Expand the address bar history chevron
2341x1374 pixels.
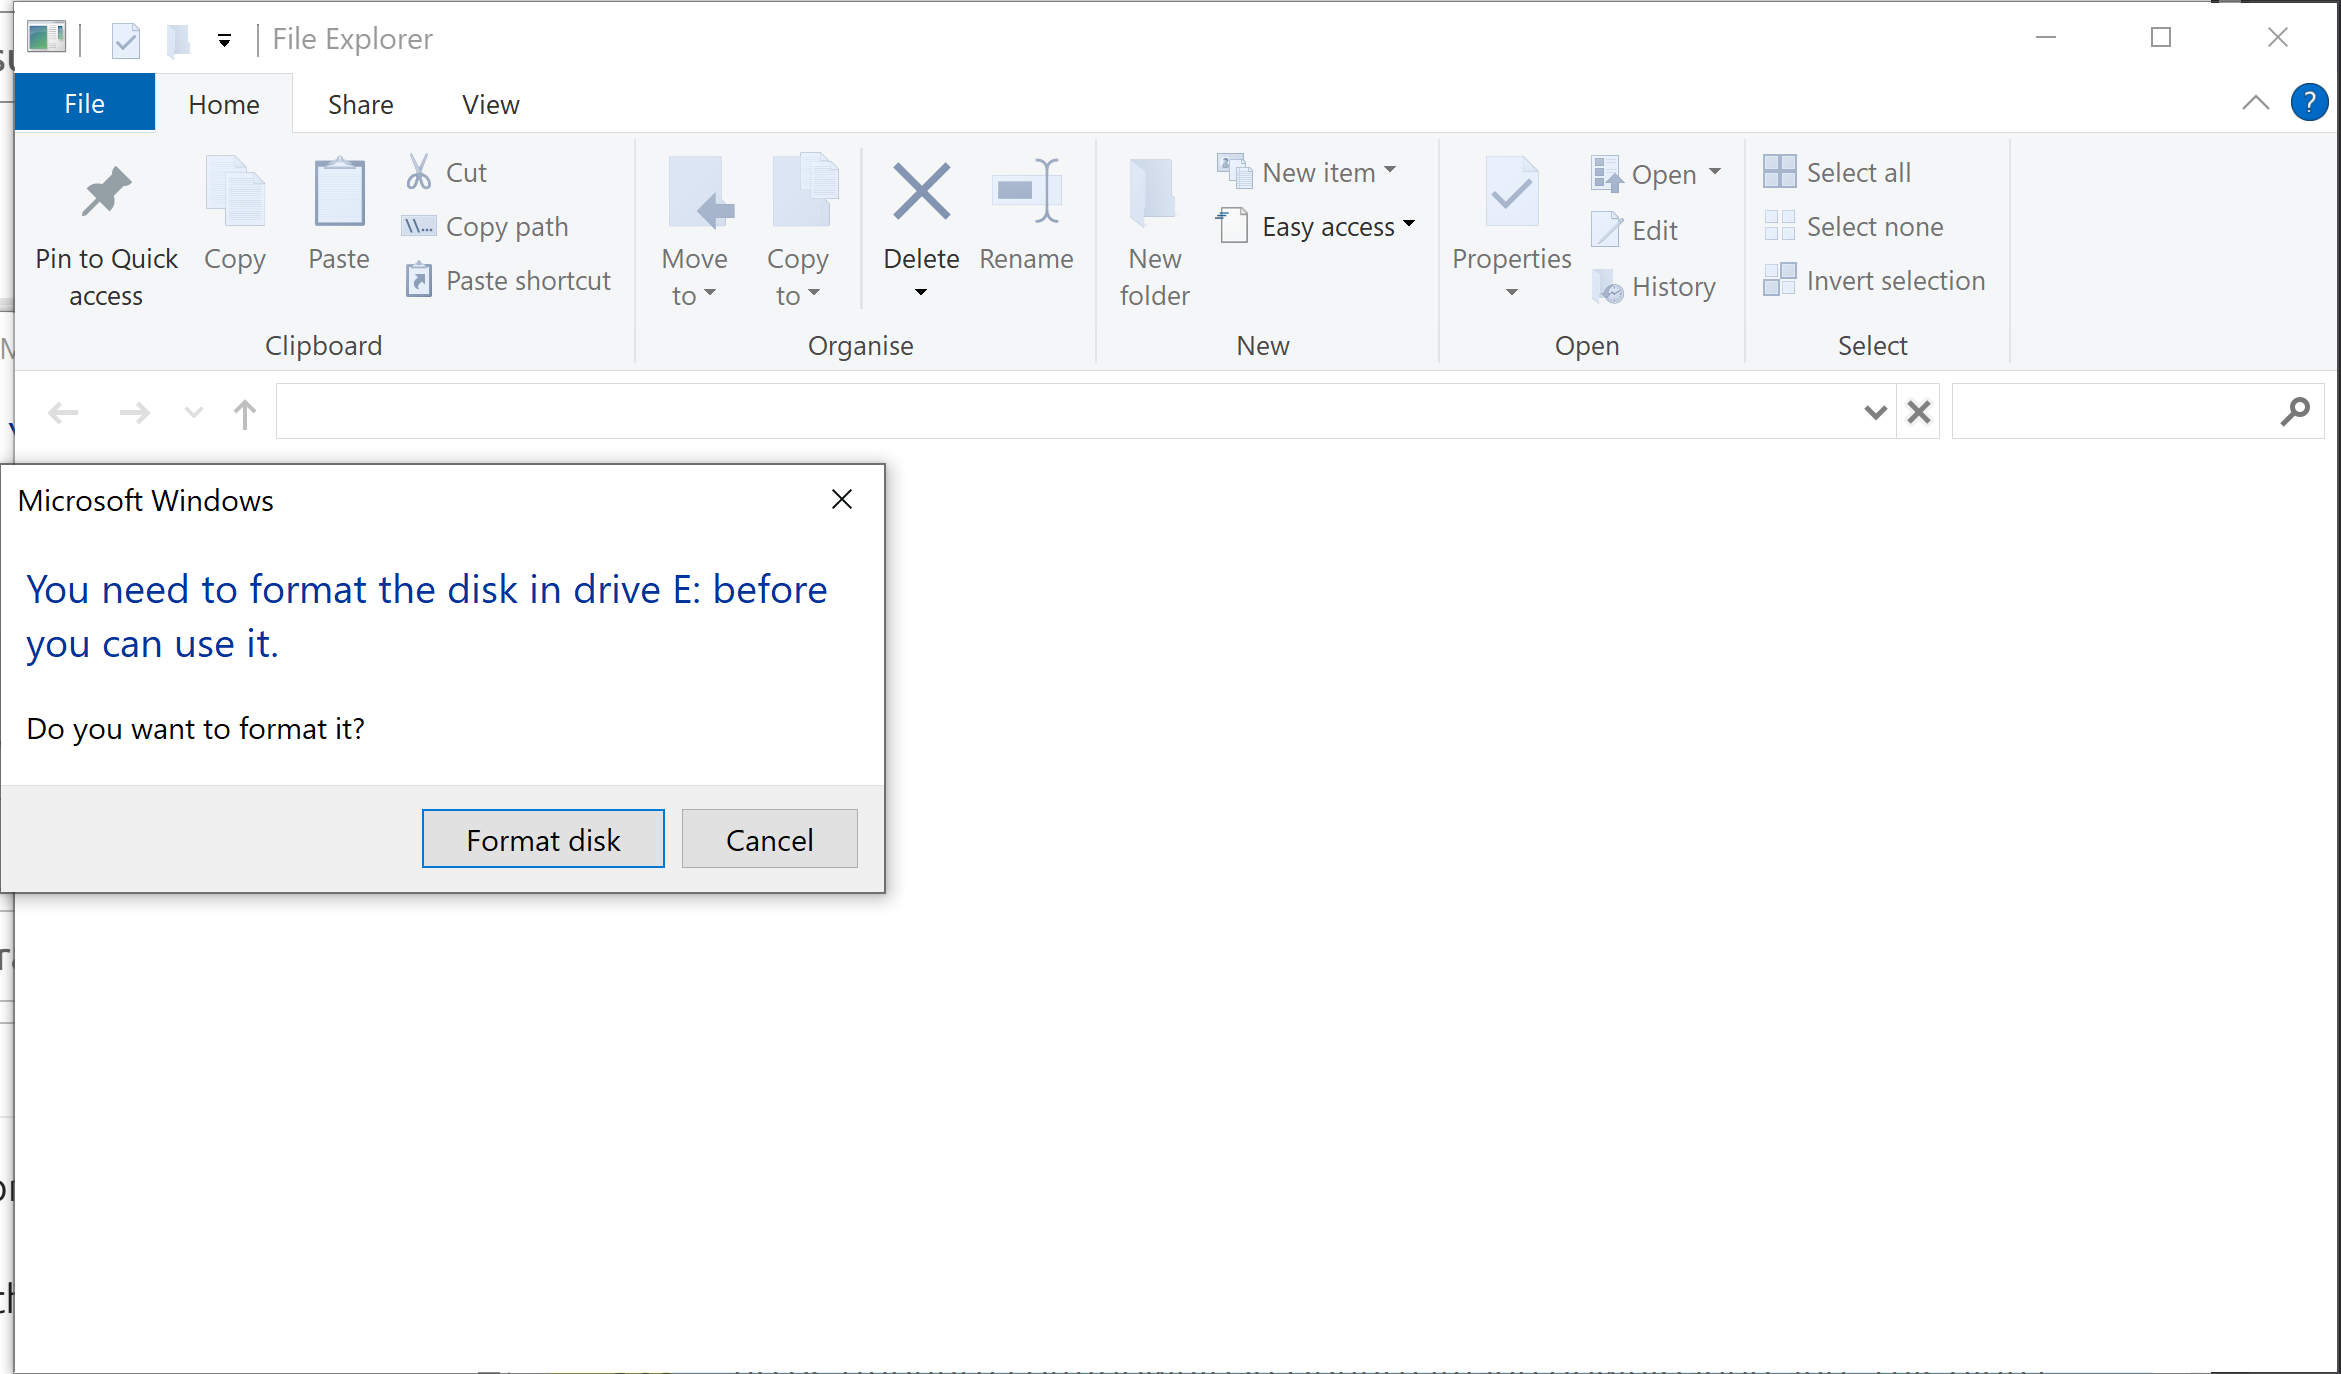(x=1875, y=412)
